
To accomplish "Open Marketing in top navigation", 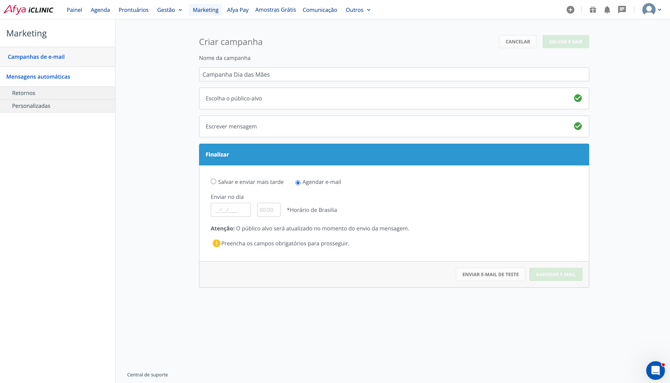I will (206, 10).
